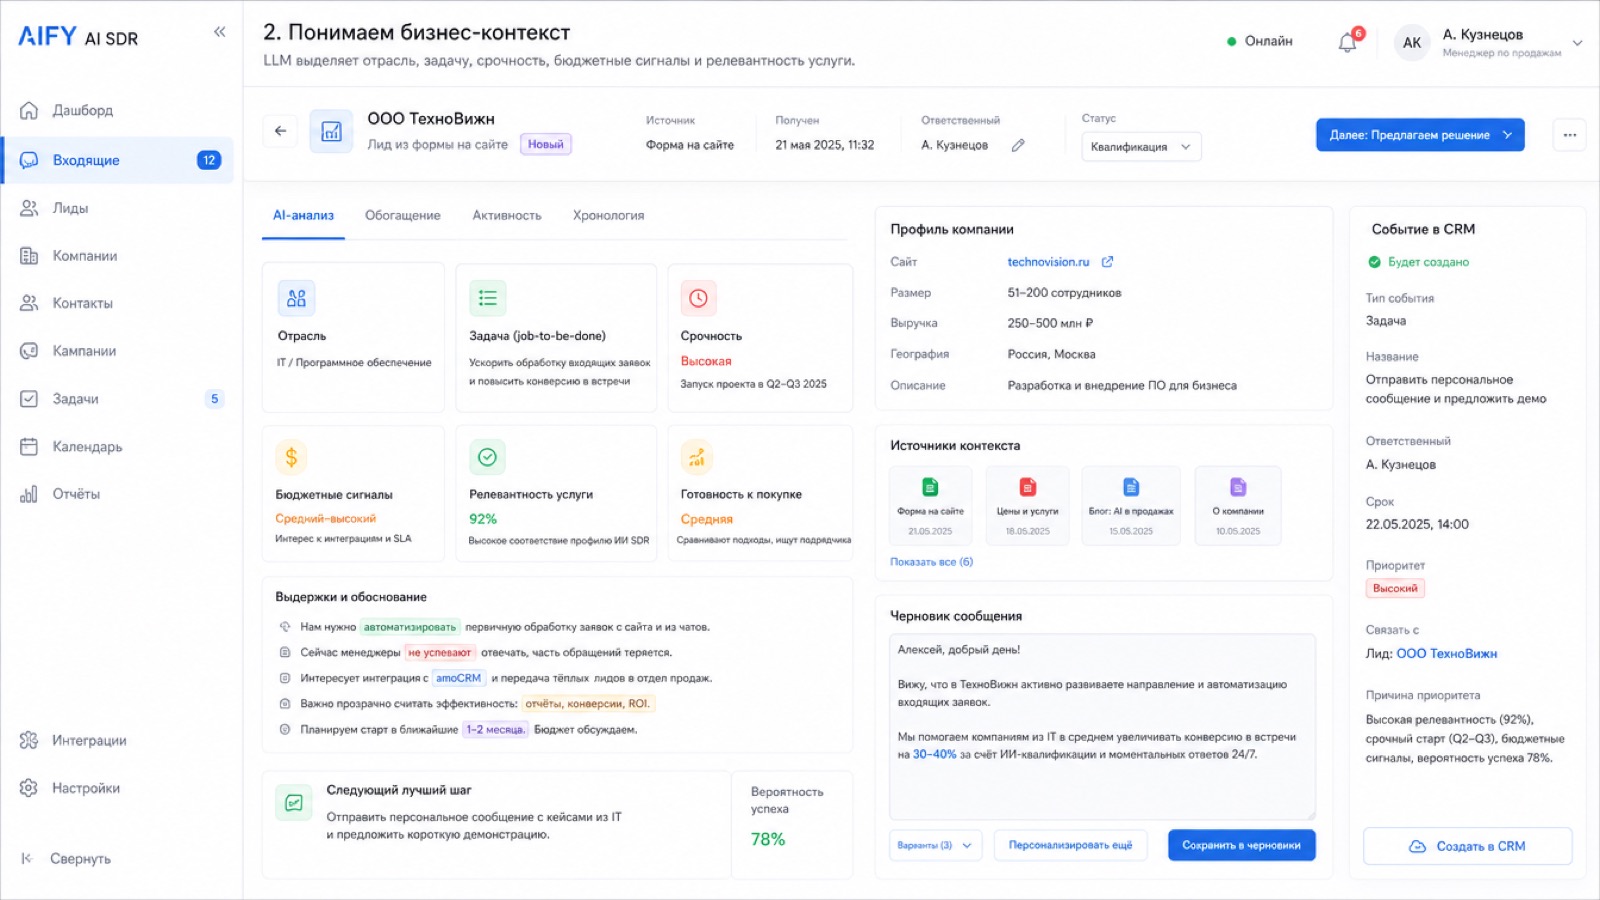Open Цены и услуги source document

pos(1027,506)
